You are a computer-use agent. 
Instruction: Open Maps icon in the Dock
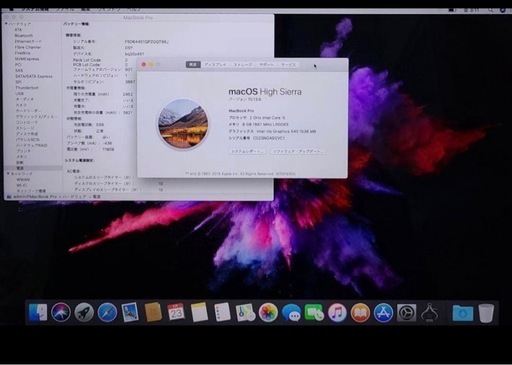click(x=245, y=312)
